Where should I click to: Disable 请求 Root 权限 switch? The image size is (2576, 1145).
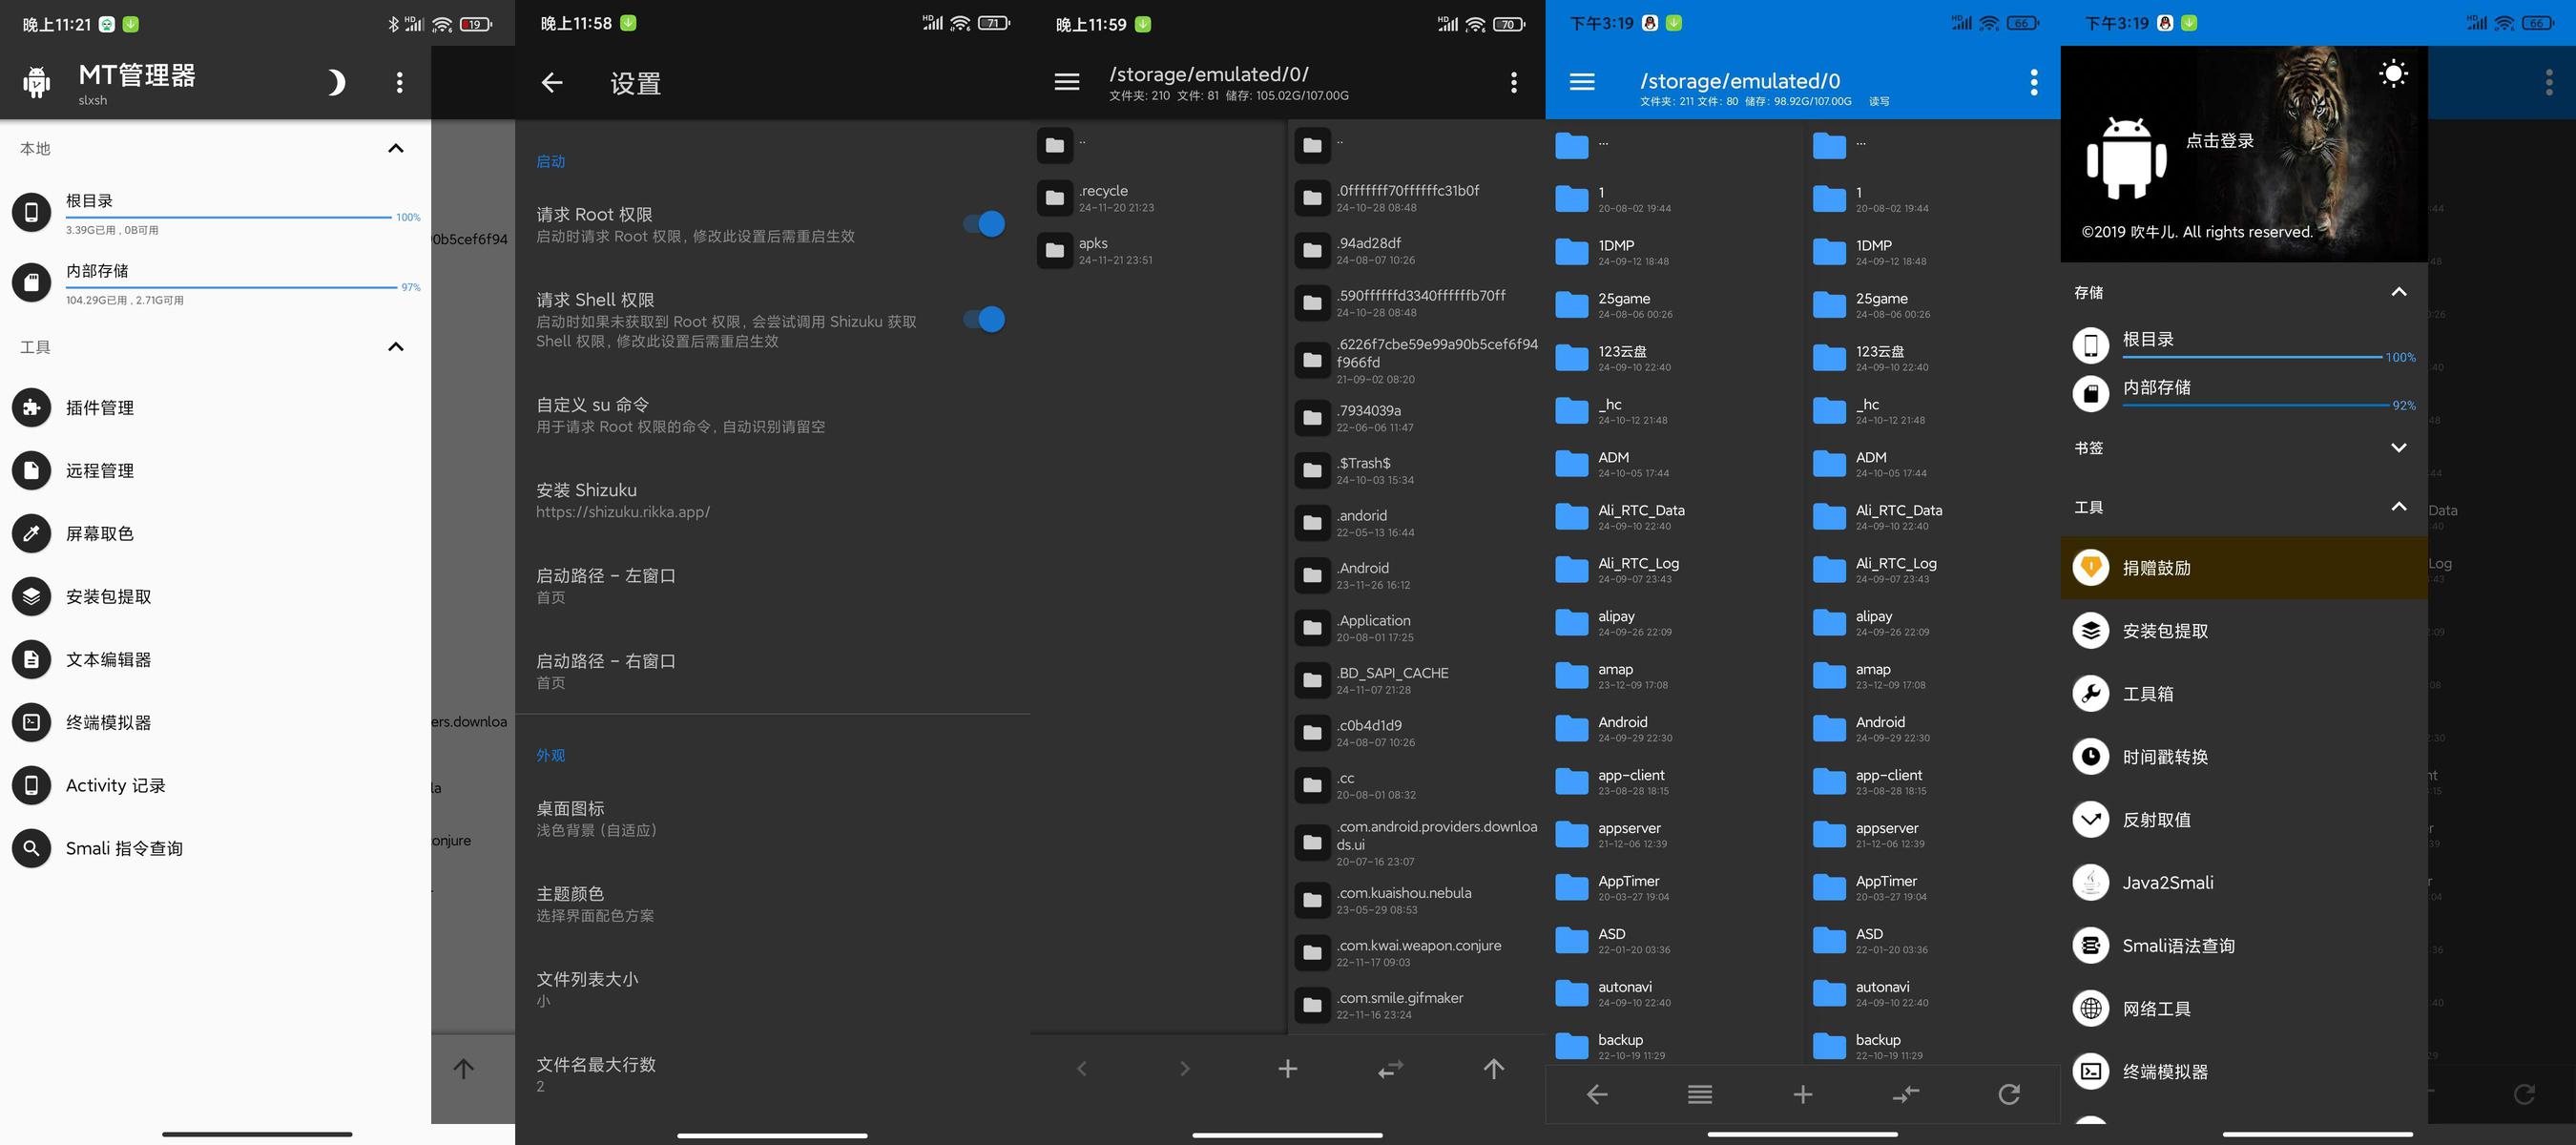[x=984, y=224]
